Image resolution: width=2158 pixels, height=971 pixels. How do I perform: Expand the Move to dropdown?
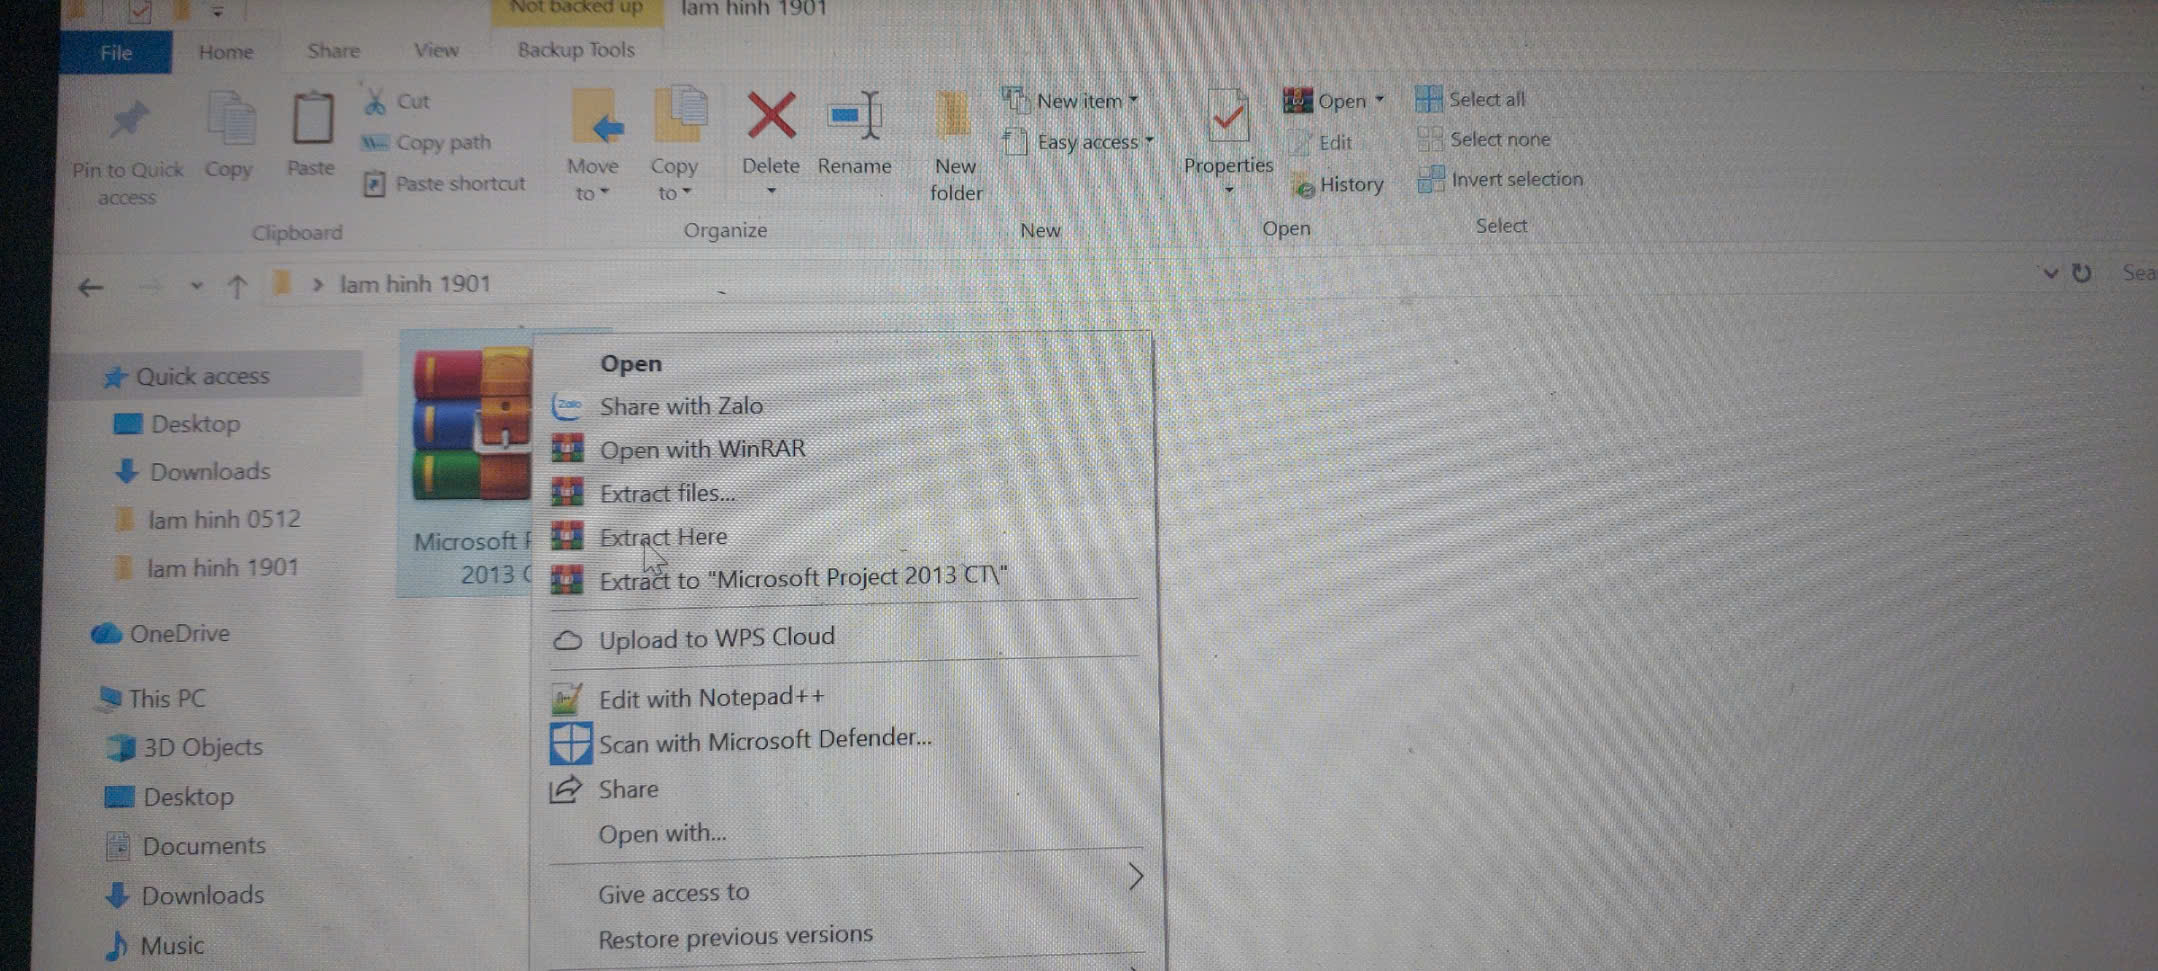[x=592, y=193]
